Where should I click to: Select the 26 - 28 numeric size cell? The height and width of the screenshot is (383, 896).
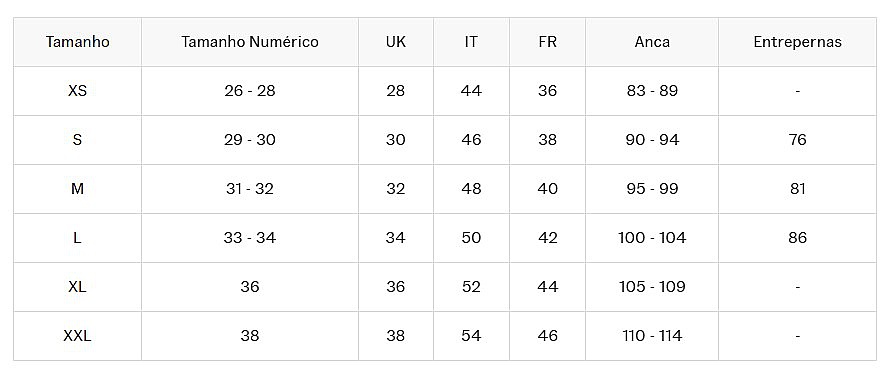pyautogui.click(x=250, y=91)
